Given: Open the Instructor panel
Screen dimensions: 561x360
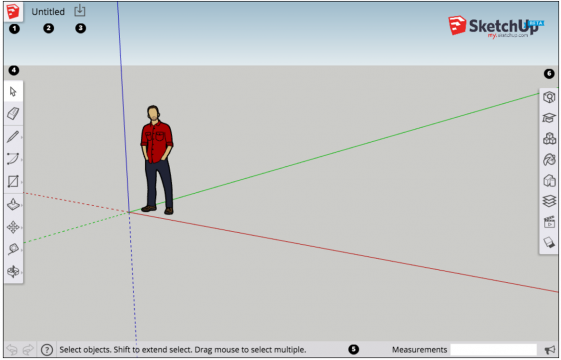Looking at the screenshot, I should pos(549,117).
